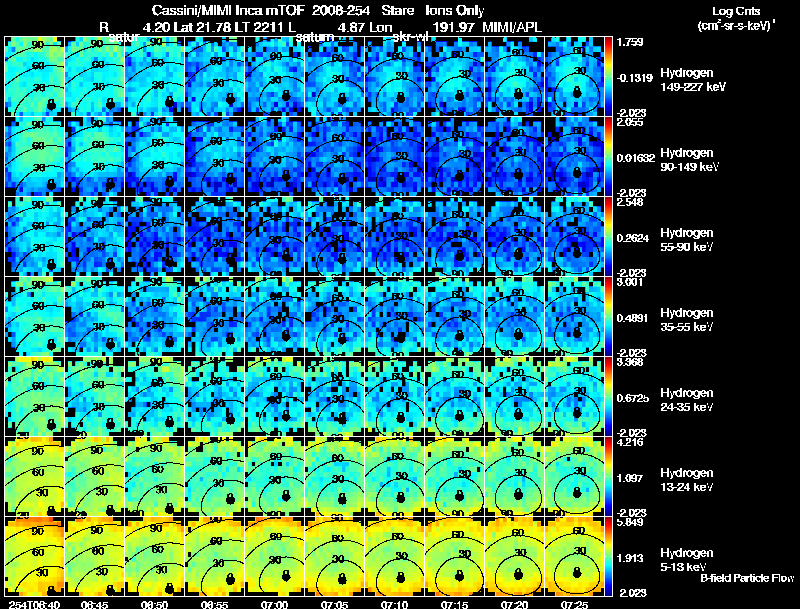Click the '2.055' colorbar maximum value
This screenshot has height=609, width=800.
click(x=630, y=122)
